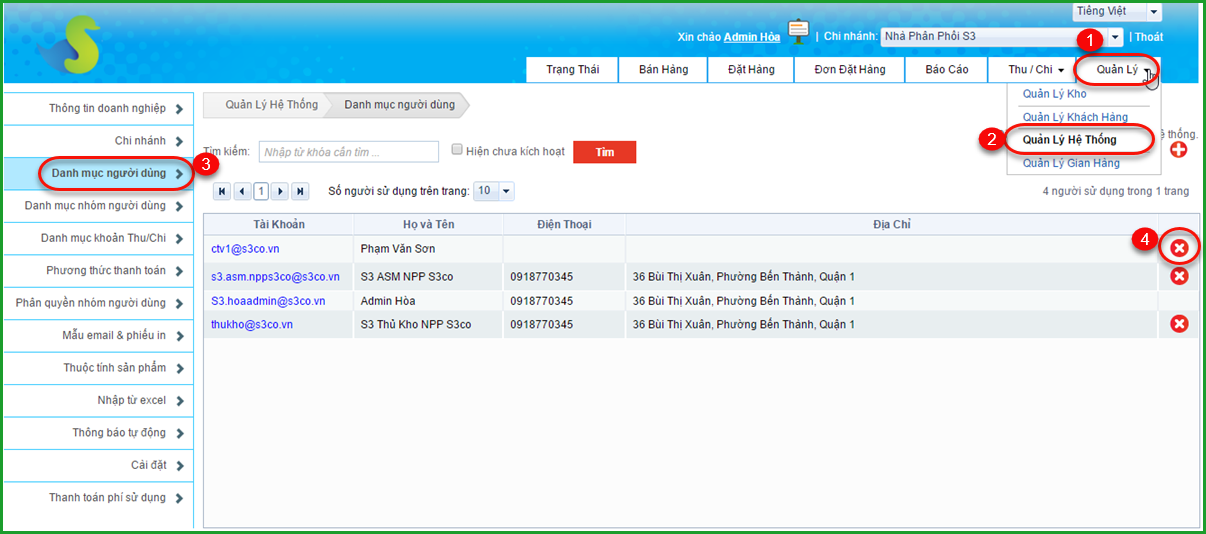The image size is (1206, 534).
Task: Select 'Quản Lý Kho' from the dropdown menu
Action: (x=1054, y=94)
